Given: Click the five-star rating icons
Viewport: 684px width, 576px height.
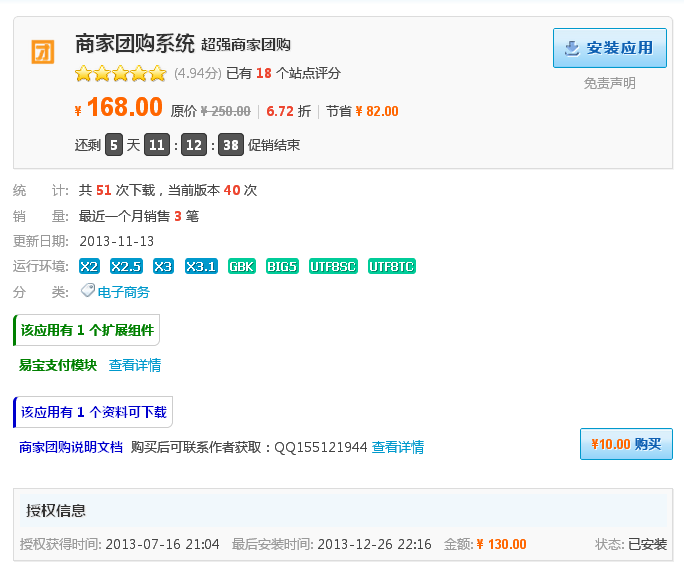Looking at the screenshot, I should tap(121, 73).
